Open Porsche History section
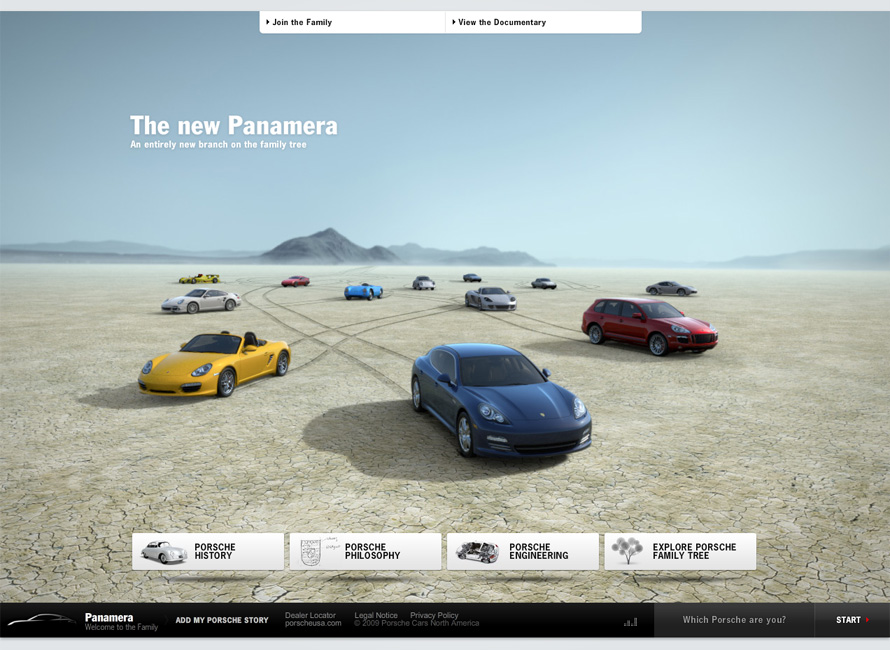Screen dimensions: 890x650 (208, 551)
